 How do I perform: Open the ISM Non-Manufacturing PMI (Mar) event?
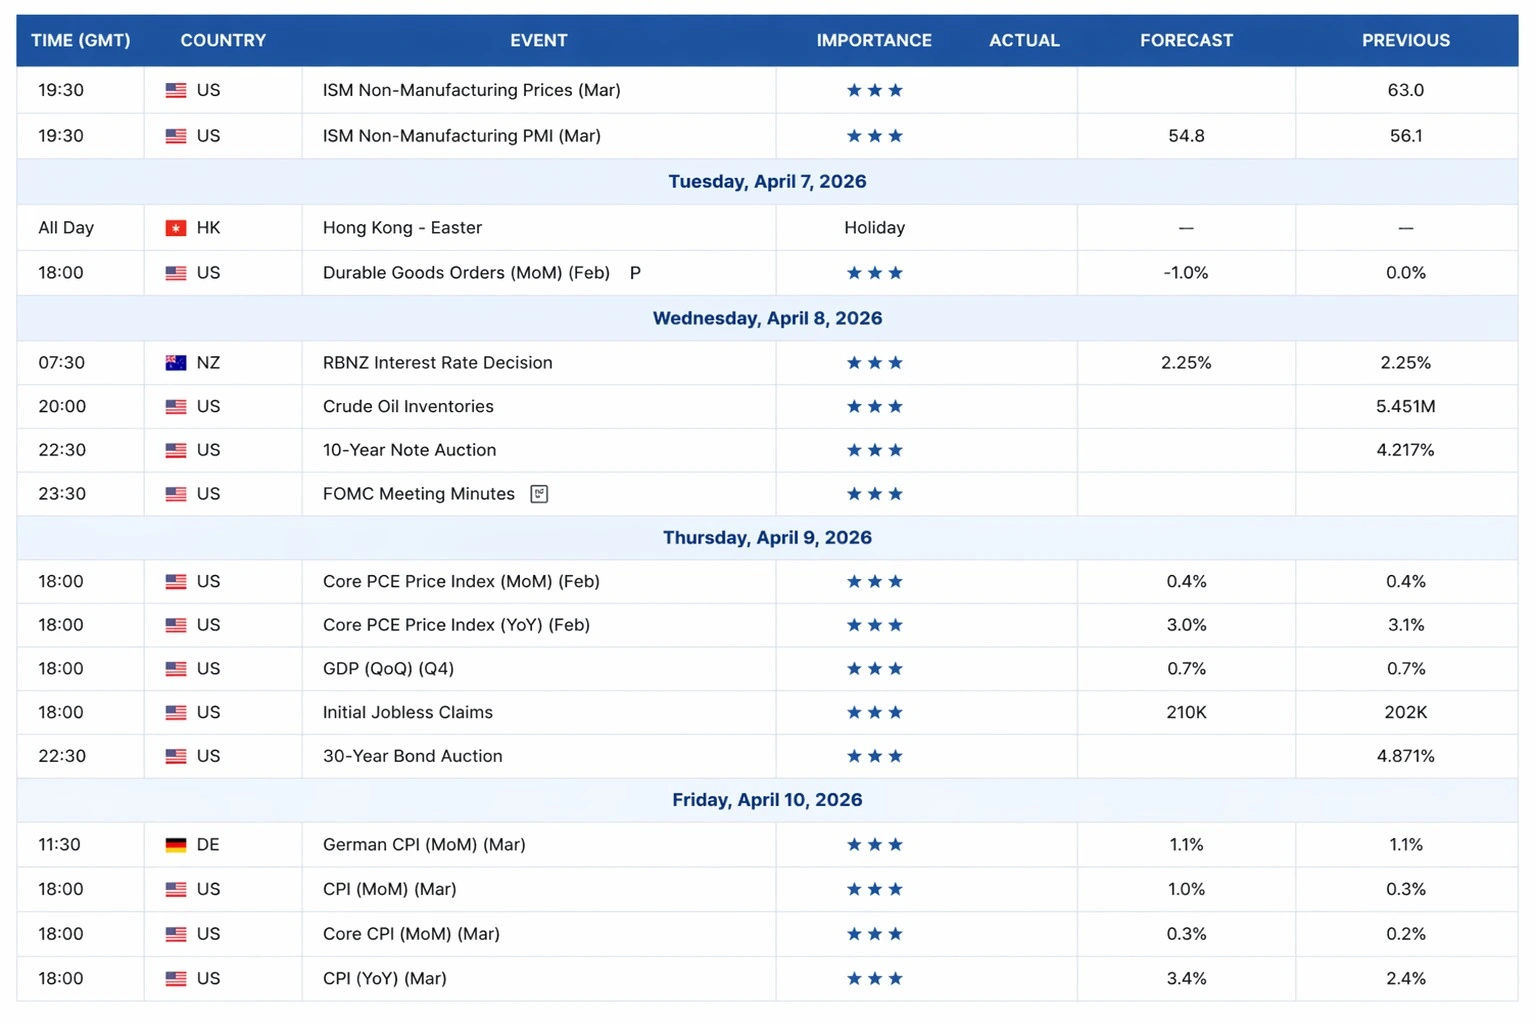coord(461,136)
